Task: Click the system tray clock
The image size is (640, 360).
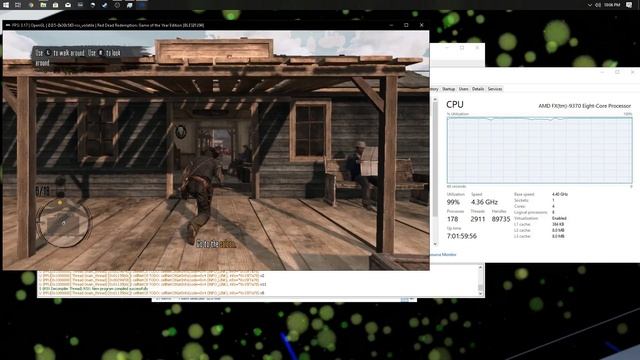Action: 612,5
